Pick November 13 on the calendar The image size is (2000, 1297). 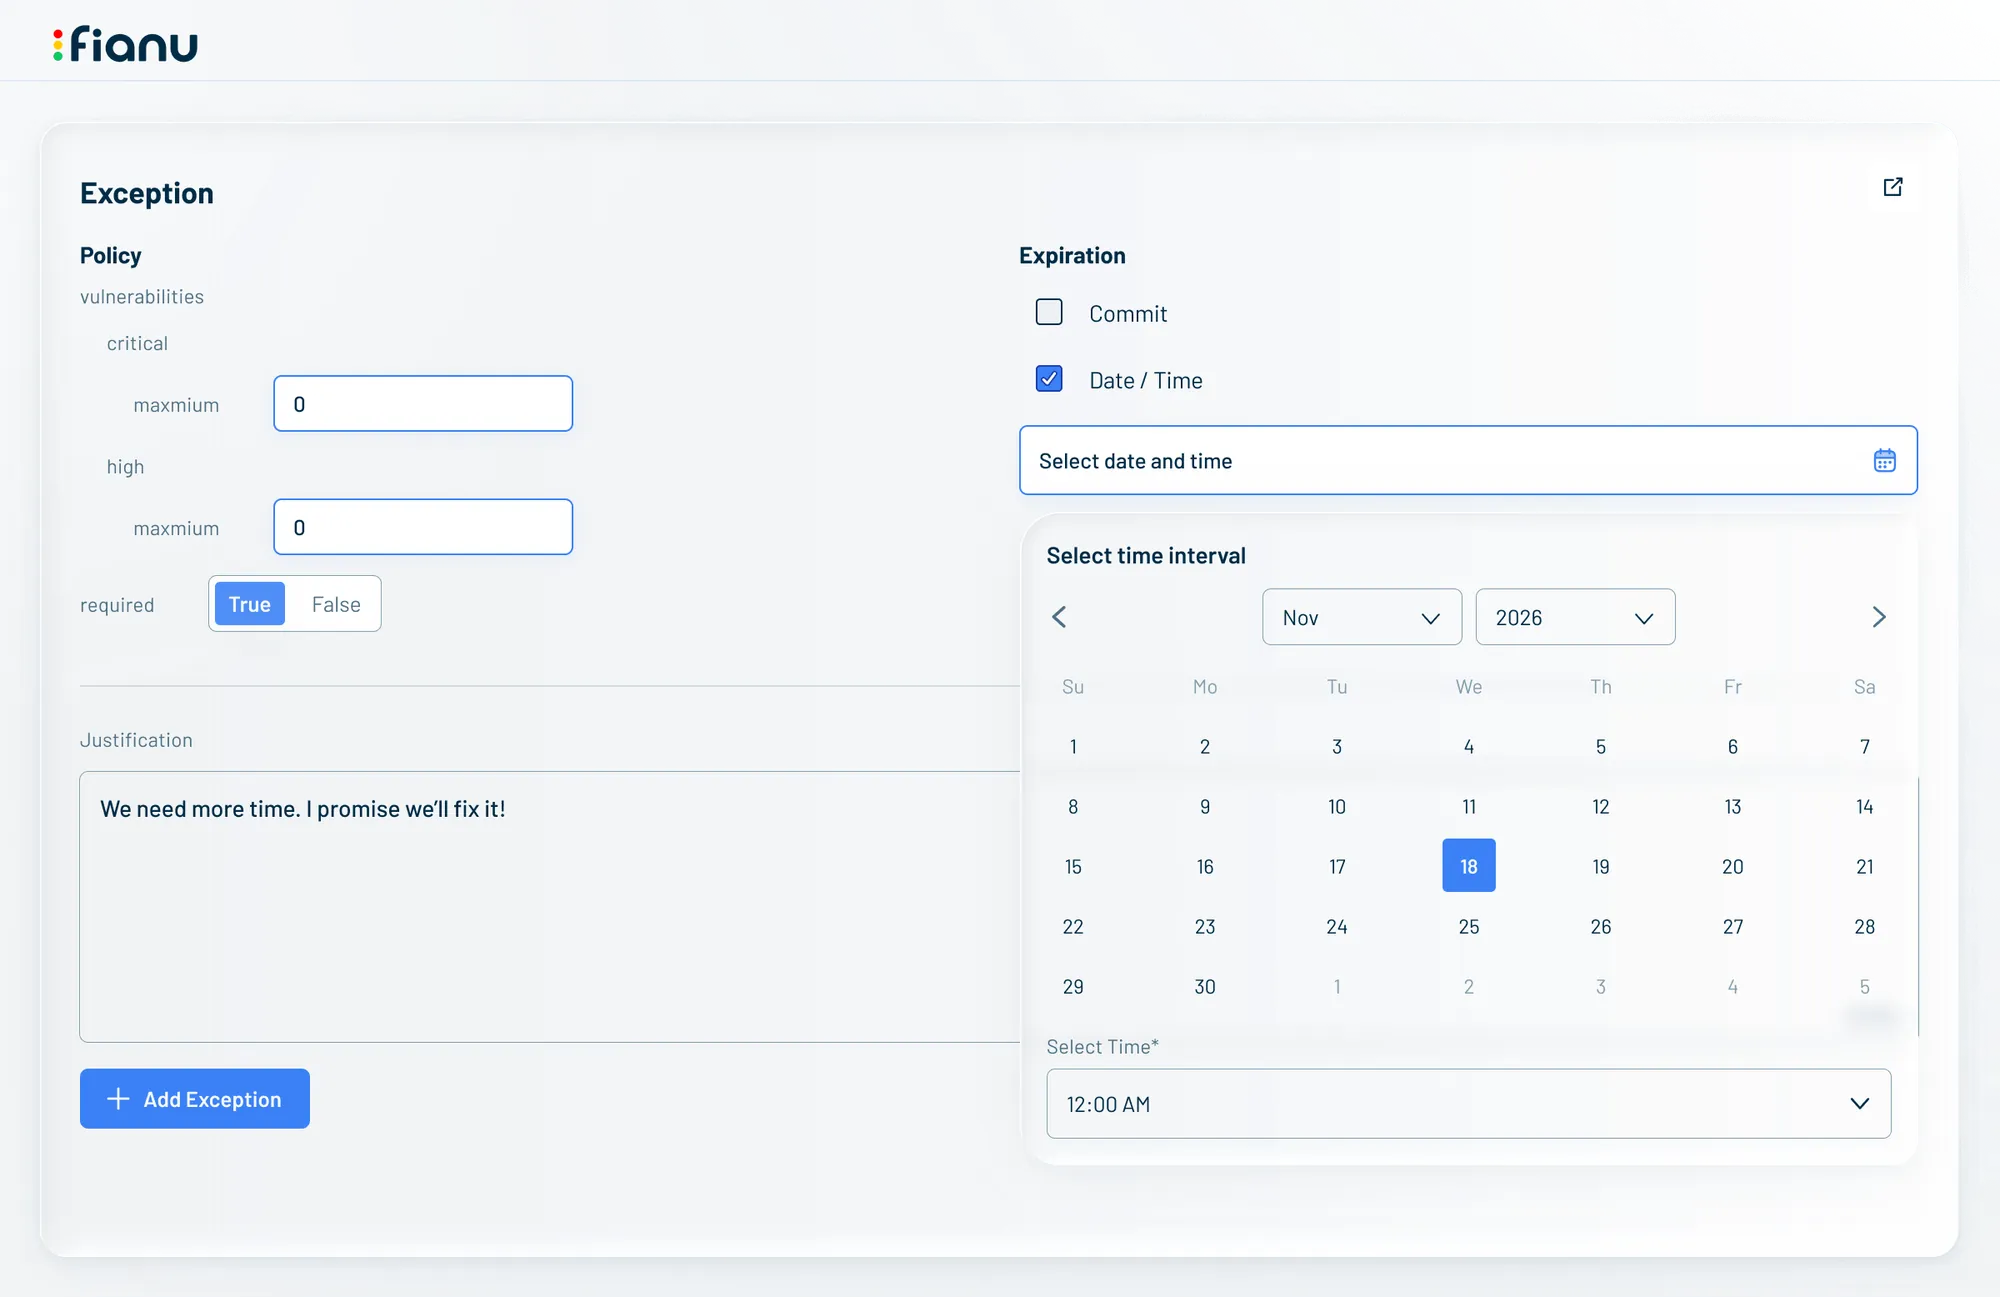click(x=1733, y=806)
